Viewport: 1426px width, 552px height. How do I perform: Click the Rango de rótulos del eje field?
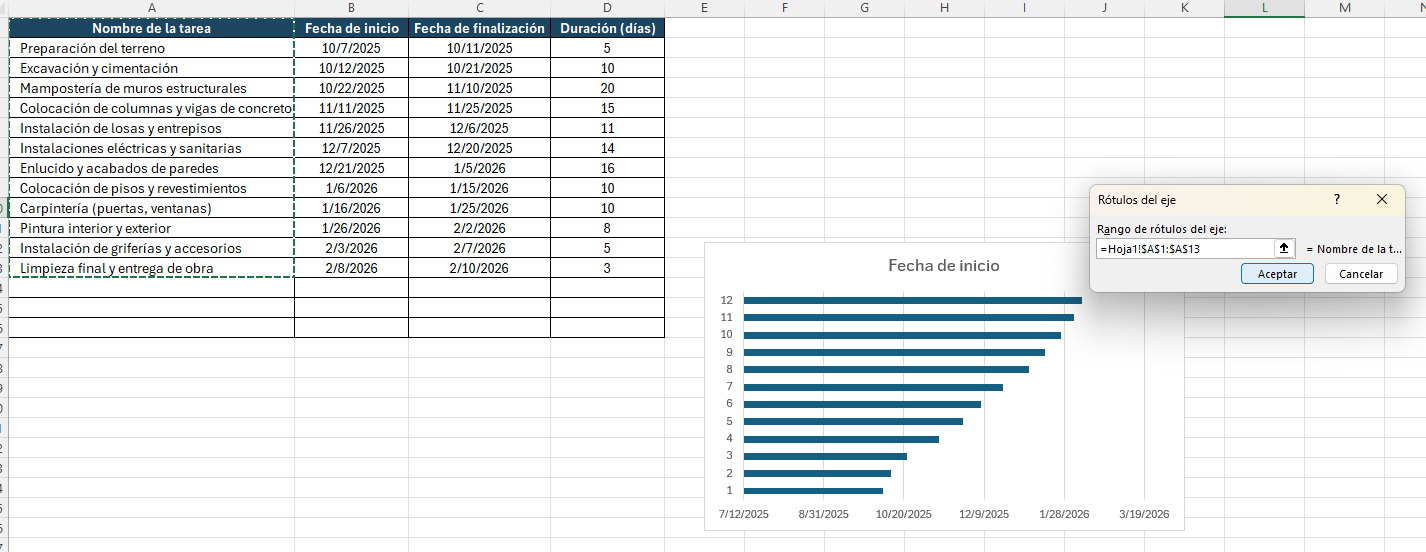tap(1183, 248)
